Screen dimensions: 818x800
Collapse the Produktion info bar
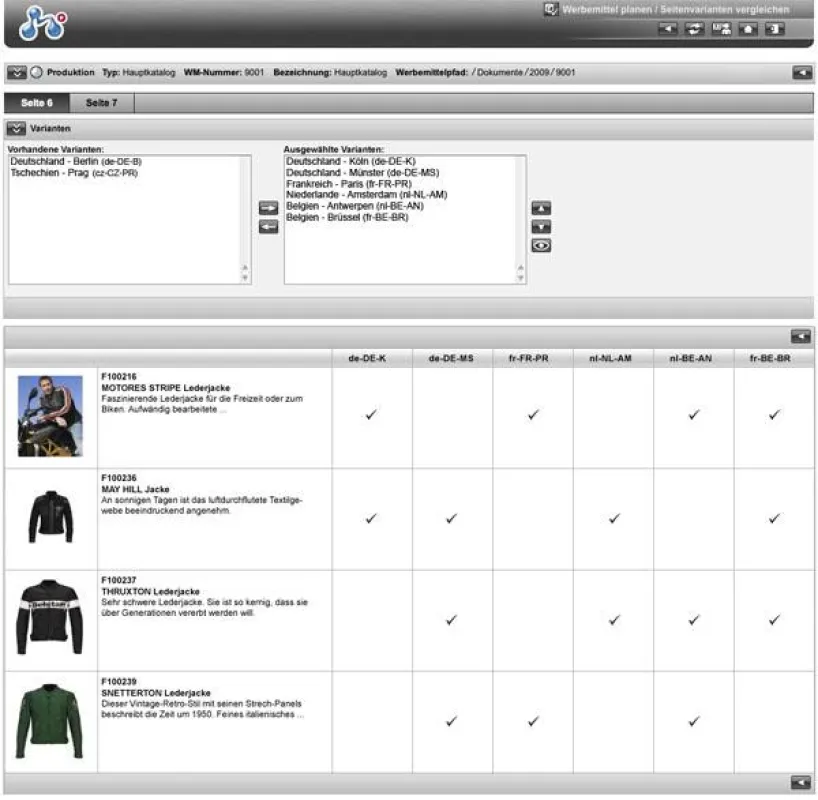[x=17, y=73]
